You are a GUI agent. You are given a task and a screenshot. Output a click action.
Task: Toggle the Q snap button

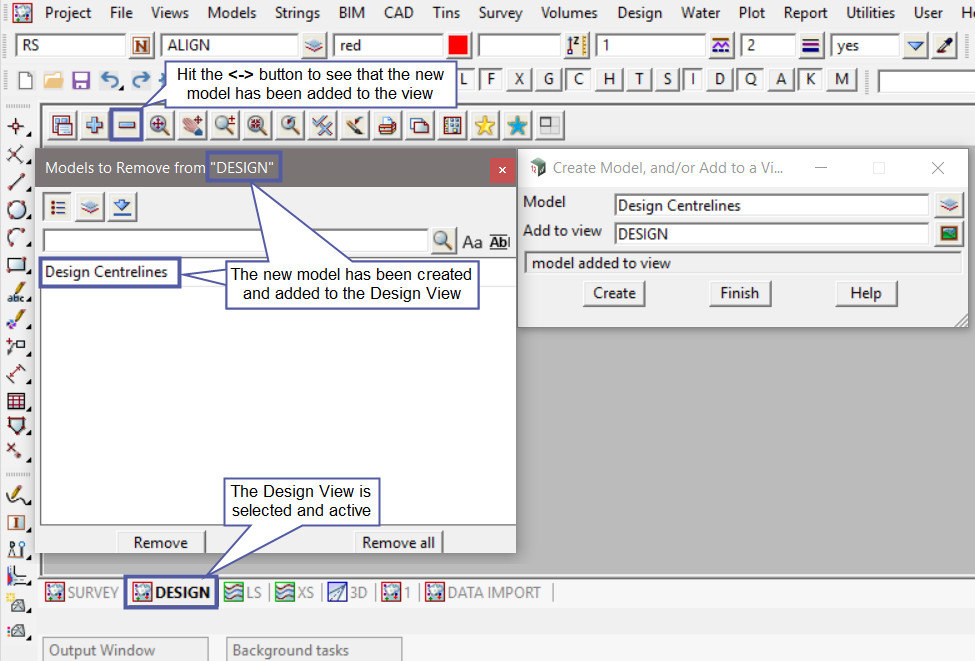pyautogui.click(x=751, y=80)
